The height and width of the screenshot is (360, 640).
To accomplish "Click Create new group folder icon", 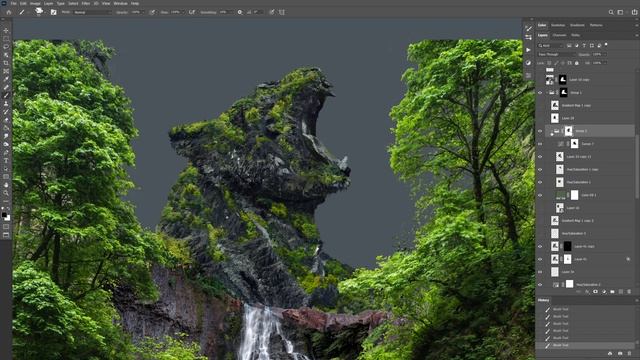I will pos(612,292).
